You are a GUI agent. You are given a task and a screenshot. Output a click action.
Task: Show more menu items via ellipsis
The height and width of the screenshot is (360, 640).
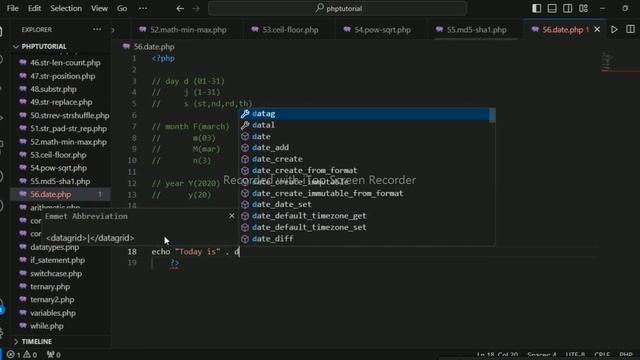(x=143, y=8)
